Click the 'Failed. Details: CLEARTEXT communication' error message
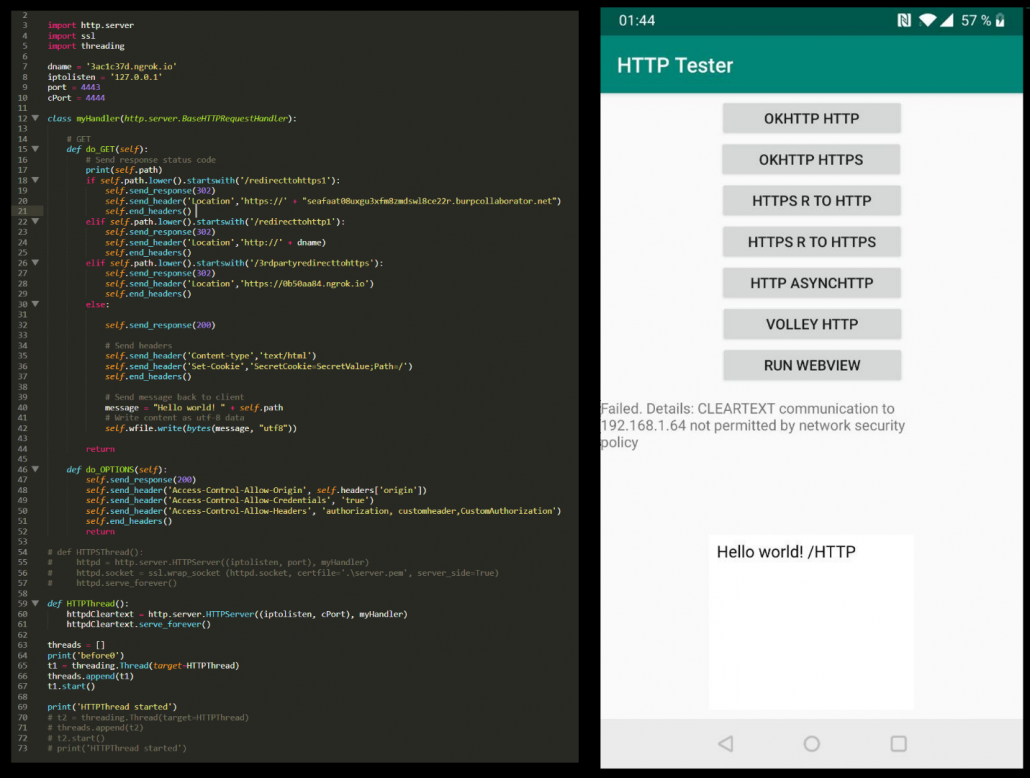This screenshot has width=1030, height=778. pos(753,425)
